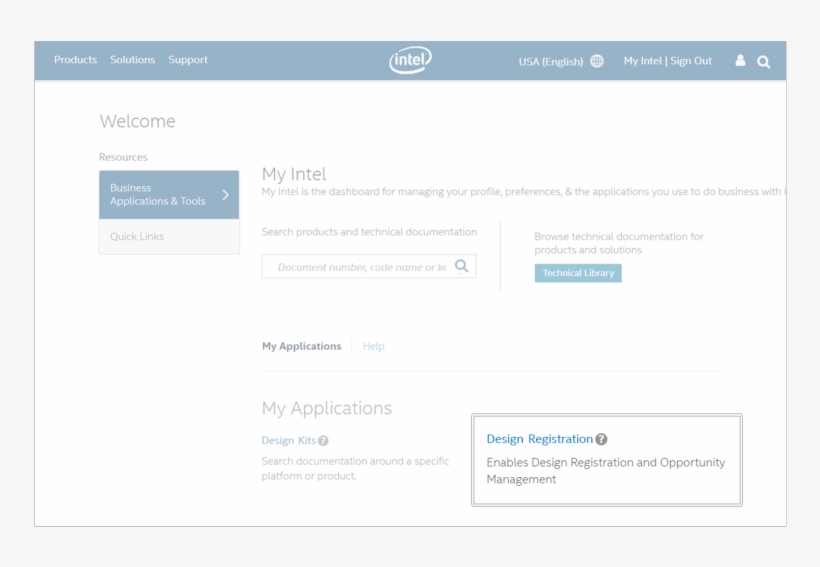
Task: Open the Solutions menu
Action: tap(132, 60)
